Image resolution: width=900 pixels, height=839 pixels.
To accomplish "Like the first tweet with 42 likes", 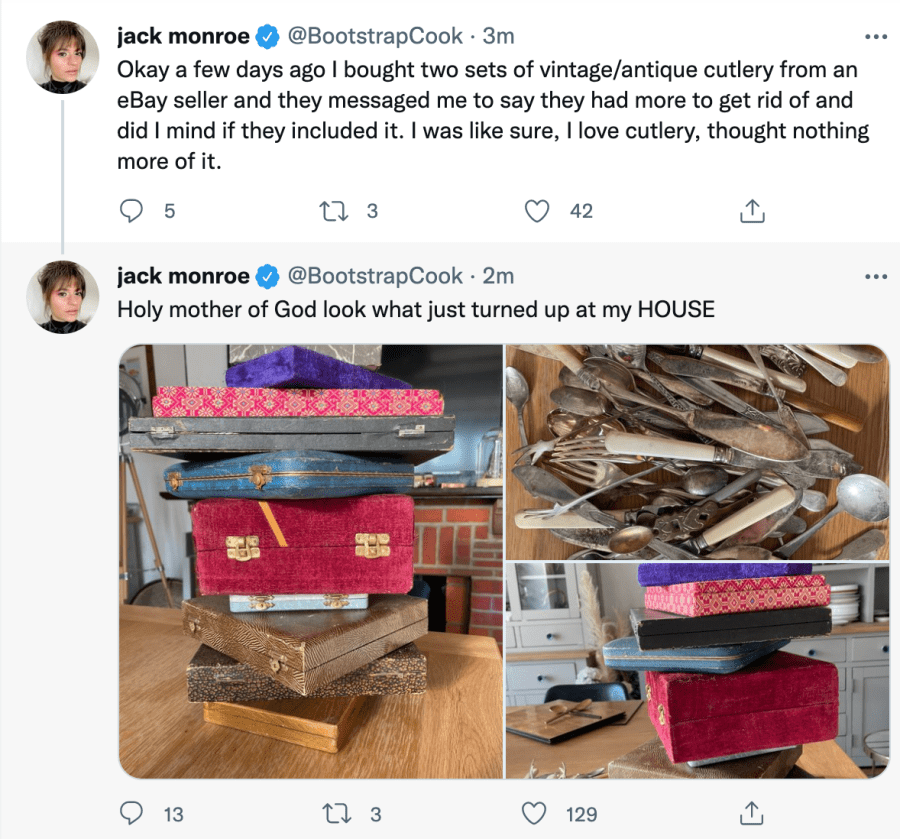I will click(537, 211).
